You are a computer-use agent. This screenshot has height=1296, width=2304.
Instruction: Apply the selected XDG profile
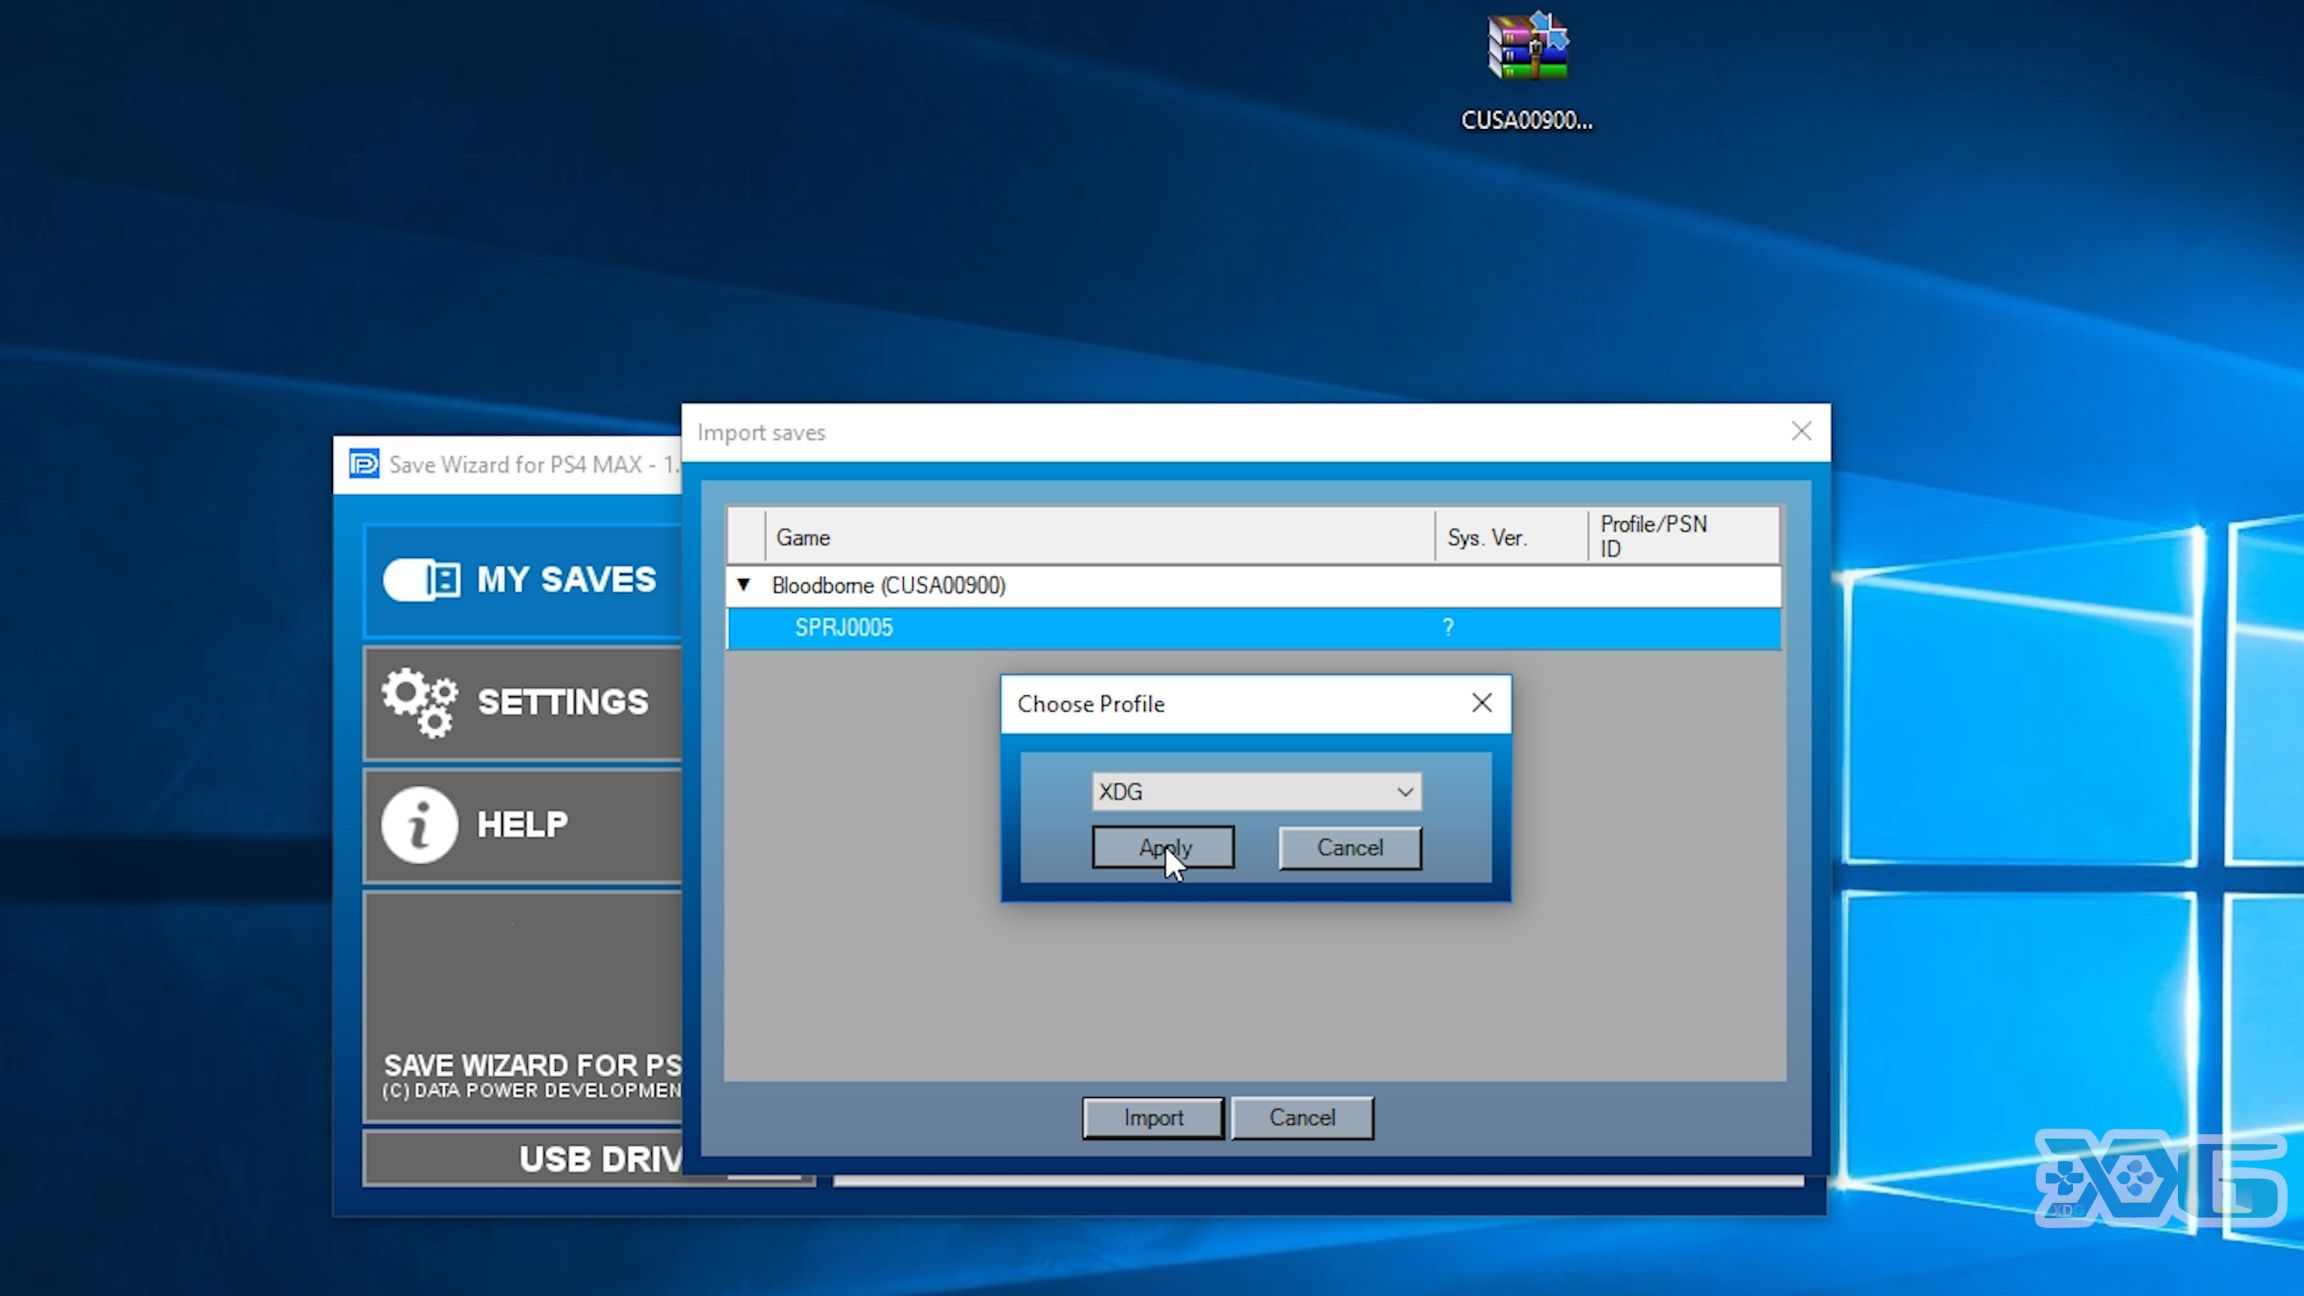[x=1163, y=847]
